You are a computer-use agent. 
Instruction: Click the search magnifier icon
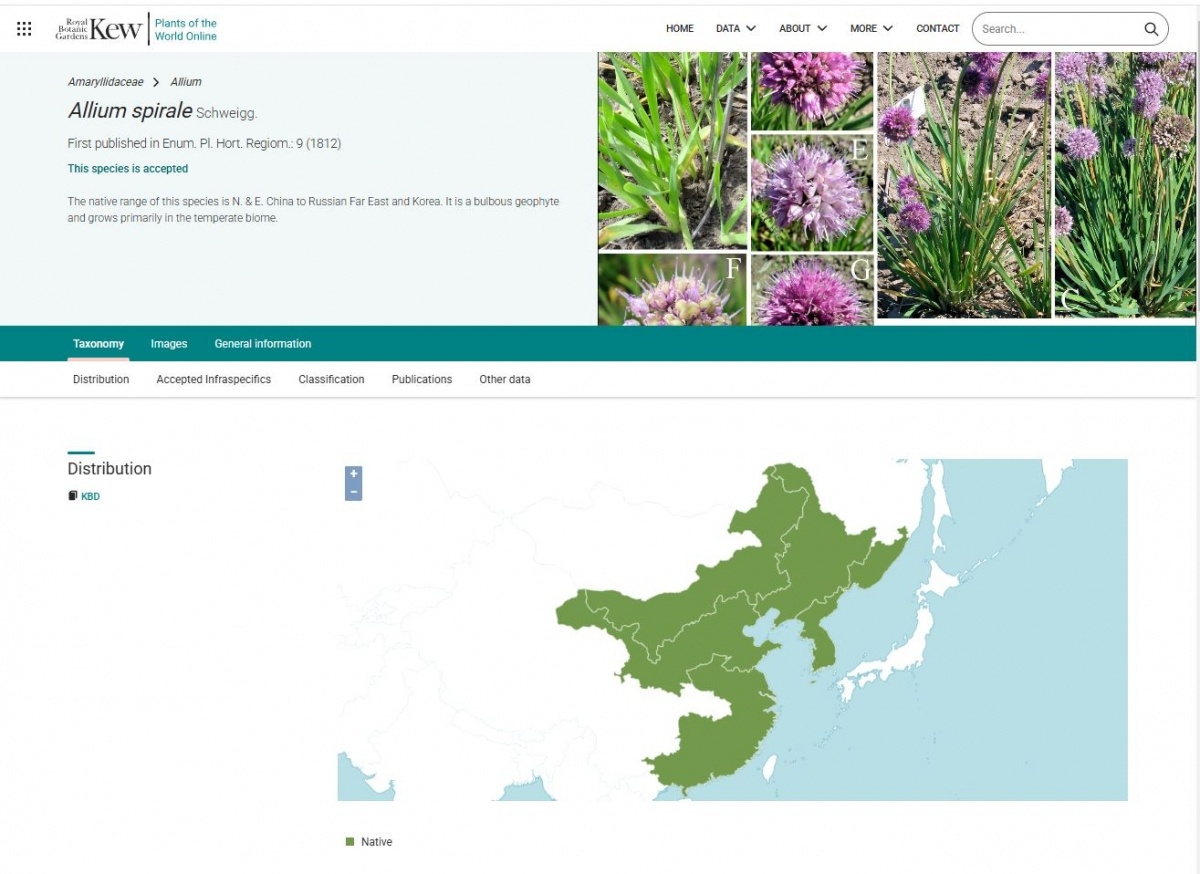[1152, 29]
